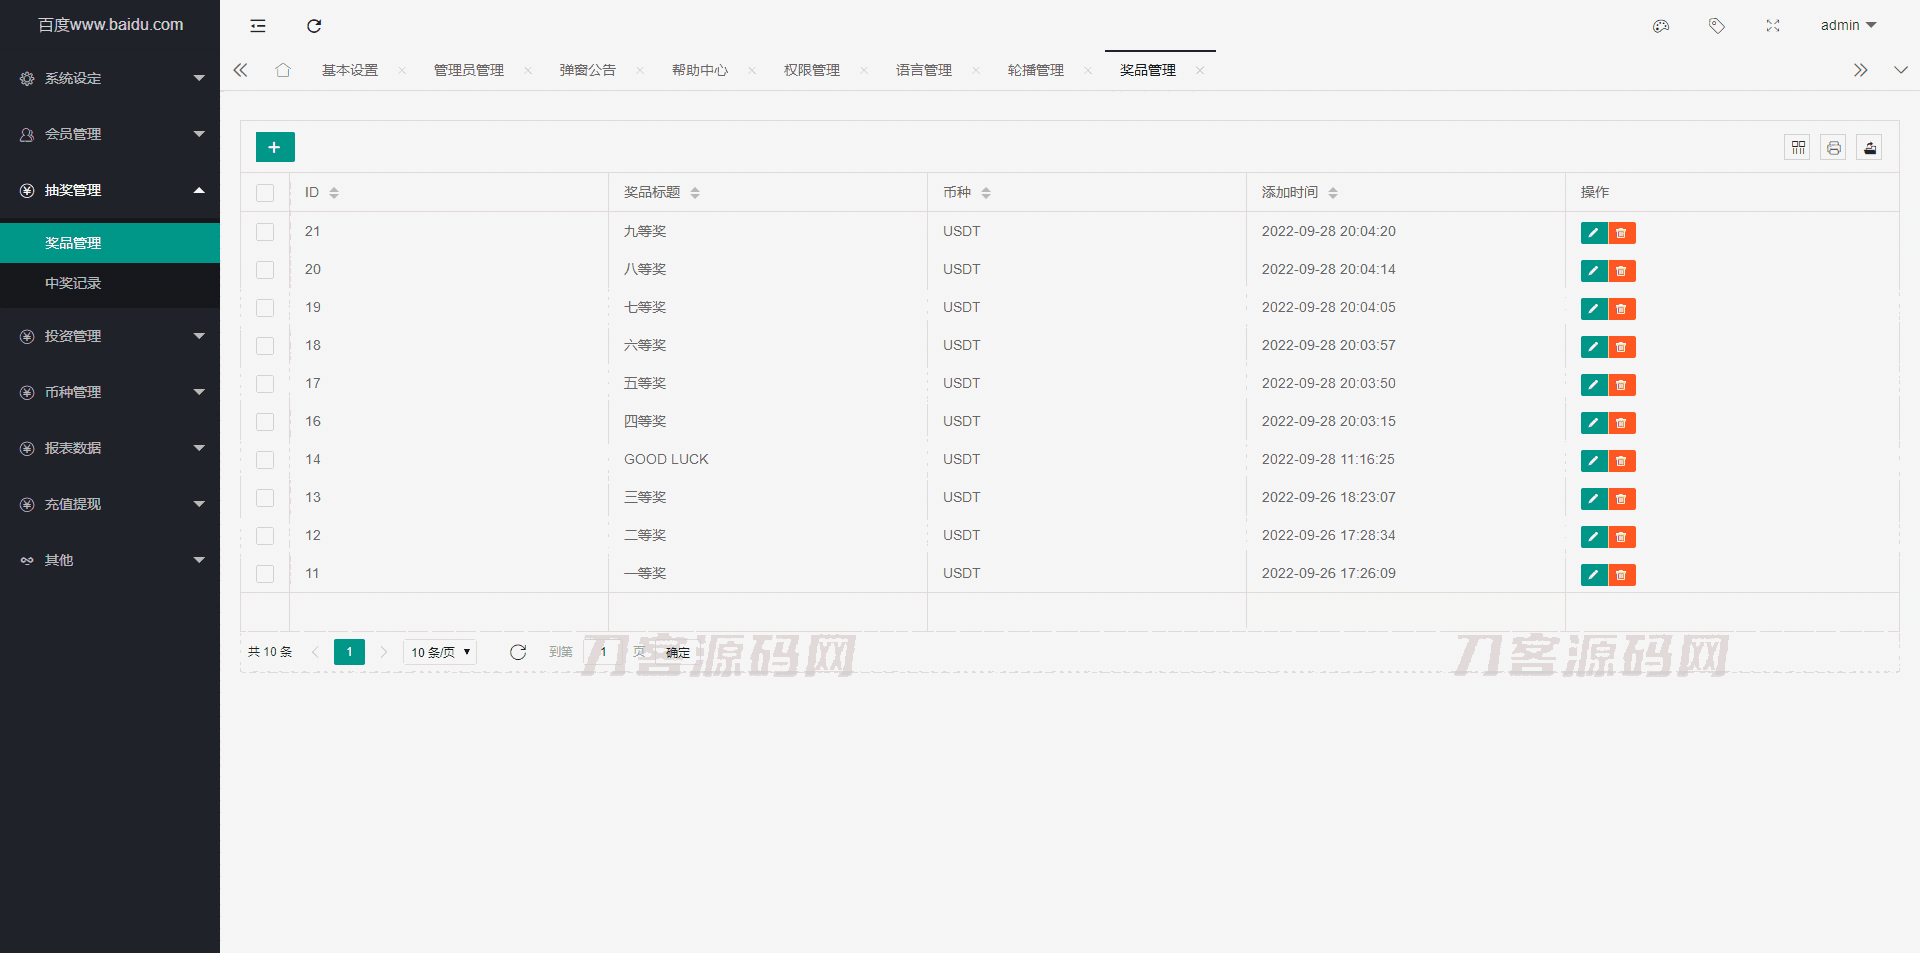Check the row checkbox for ID 17
The height and width of the screenshot is (953, 1920).
[265, 384]
